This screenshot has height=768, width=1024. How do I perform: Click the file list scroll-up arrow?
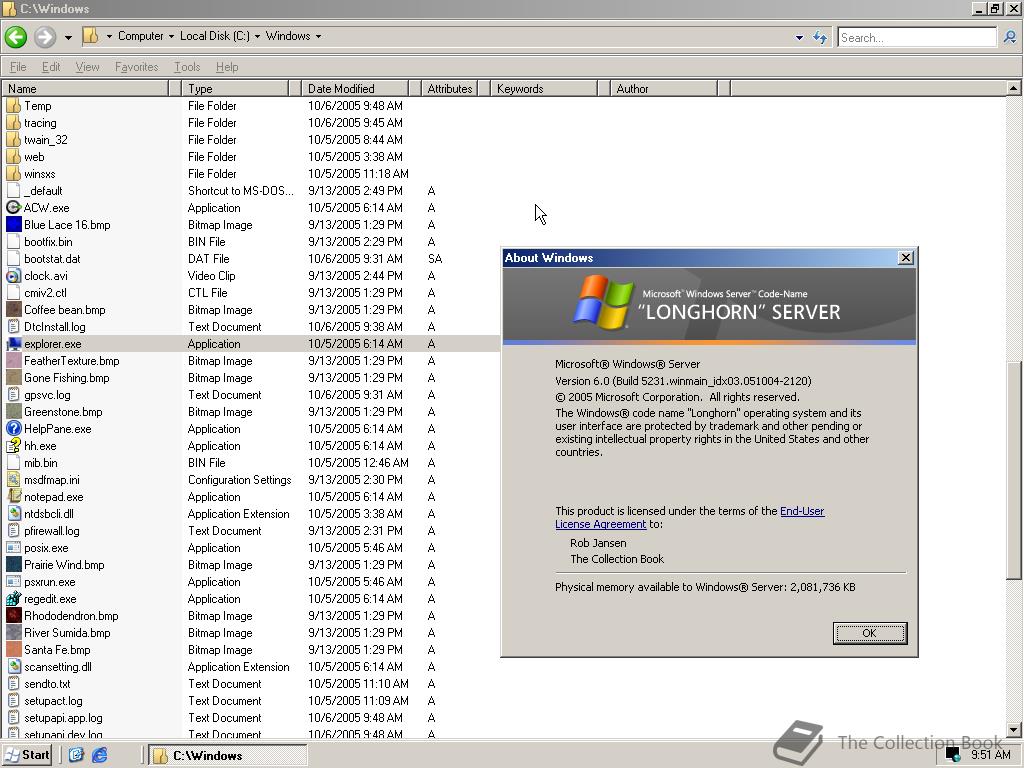tap(1013, 88)
